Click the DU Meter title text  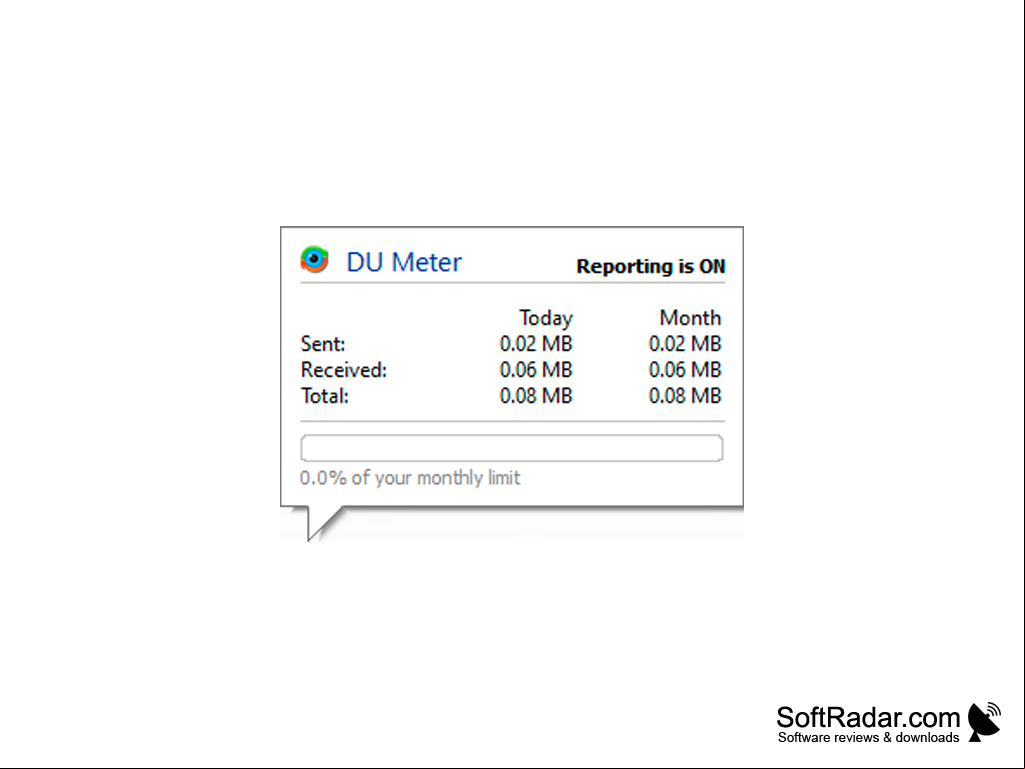tap(404, 262)
